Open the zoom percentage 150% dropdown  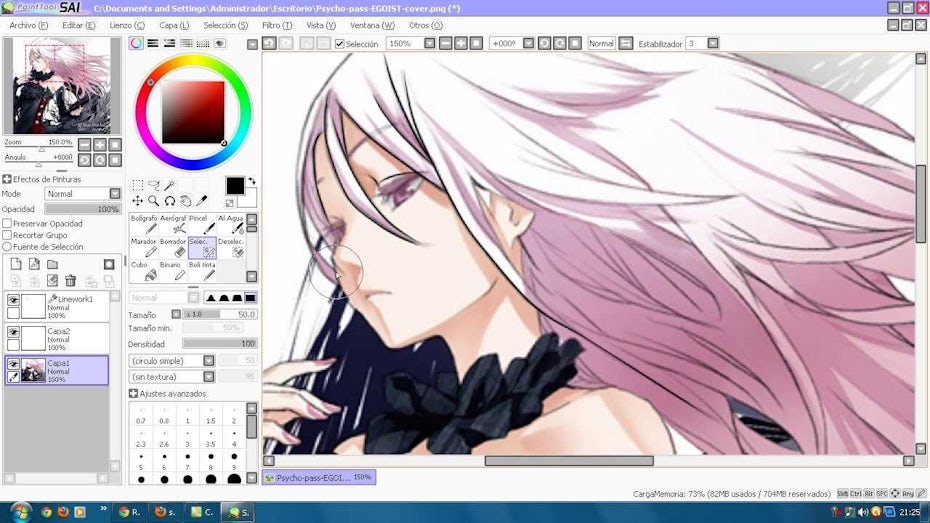429,44
